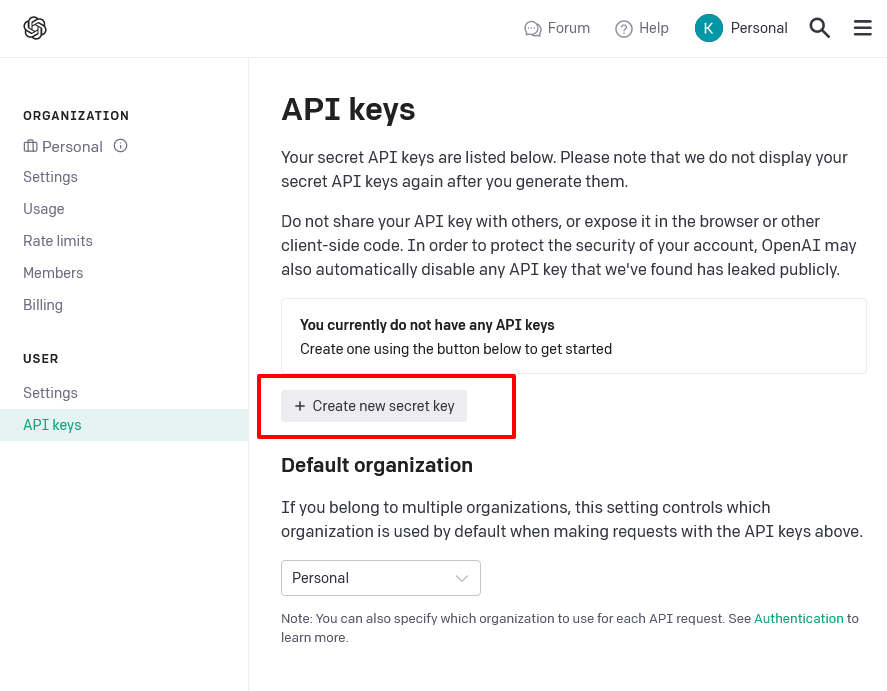Open the Billing page
The image size is (887, 691).
43,305
